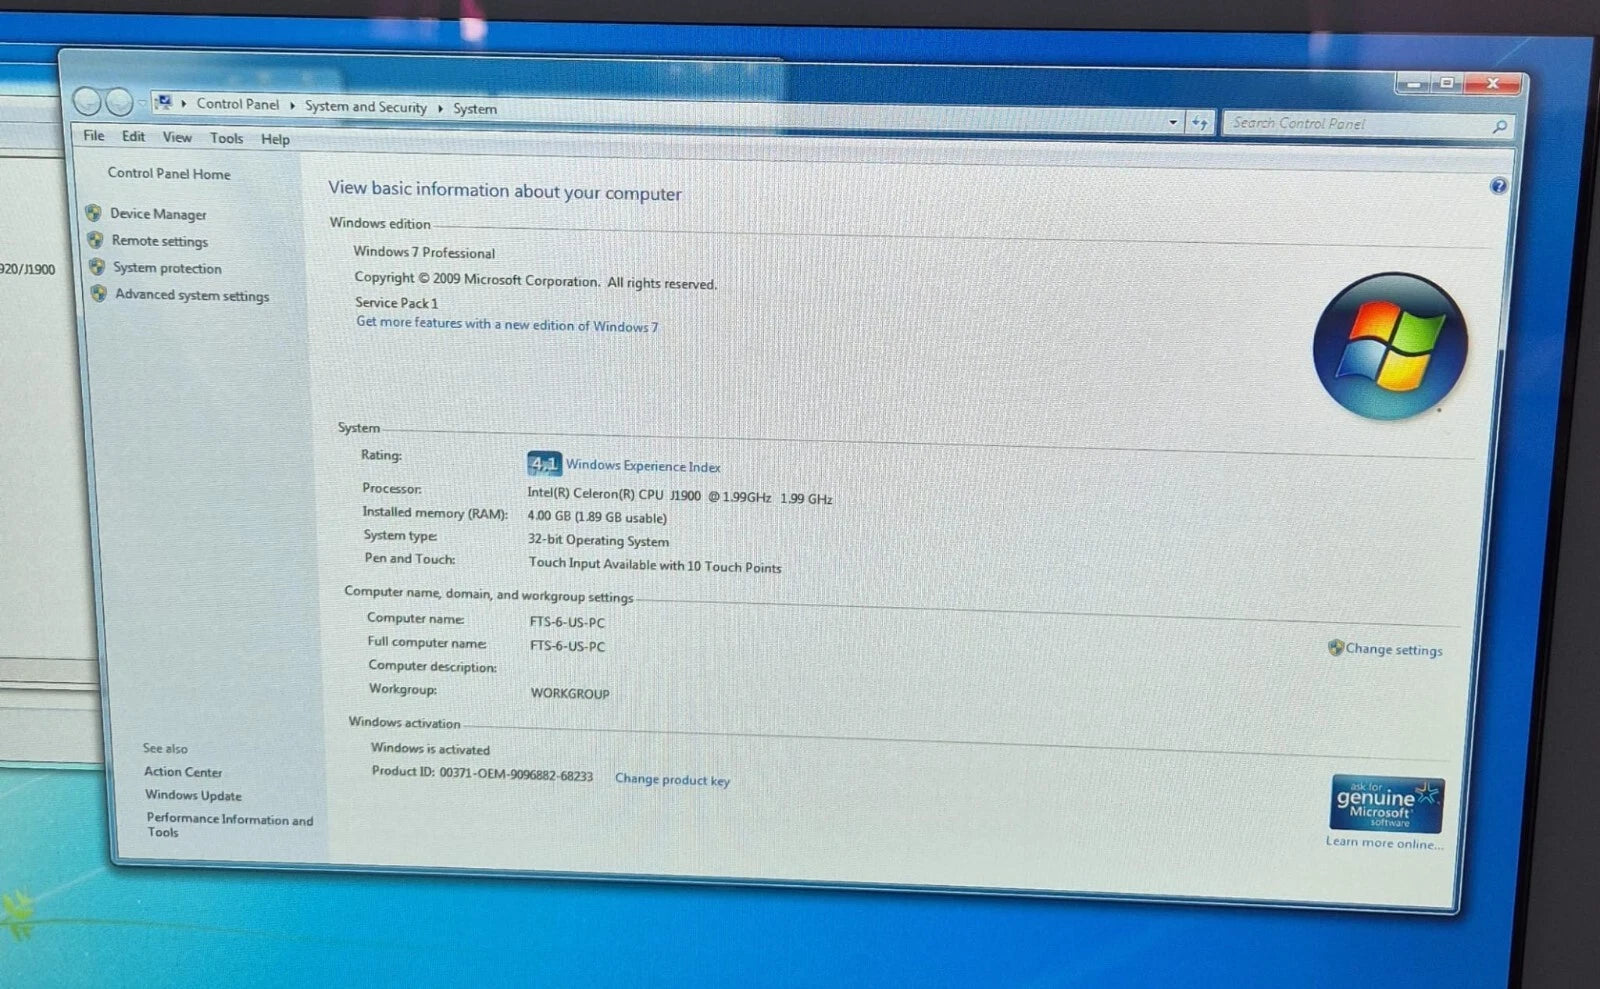Close the System window

pyautogui.click(x=1493, y=84)
